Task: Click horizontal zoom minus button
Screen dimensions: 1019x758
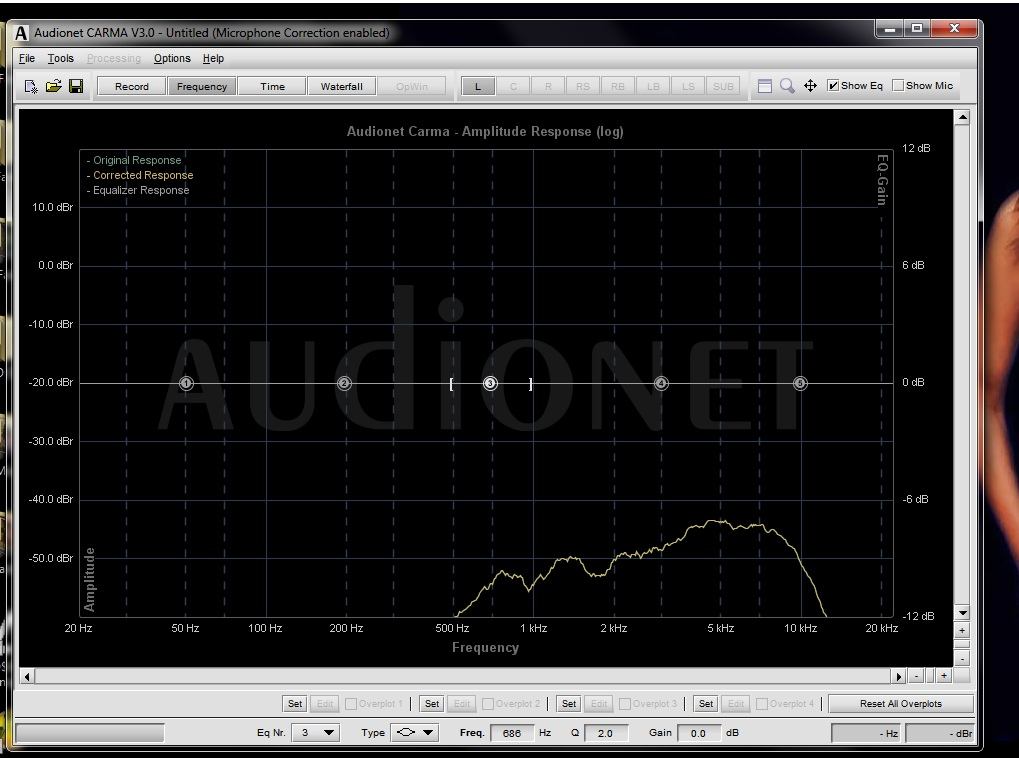Action: 916,677
